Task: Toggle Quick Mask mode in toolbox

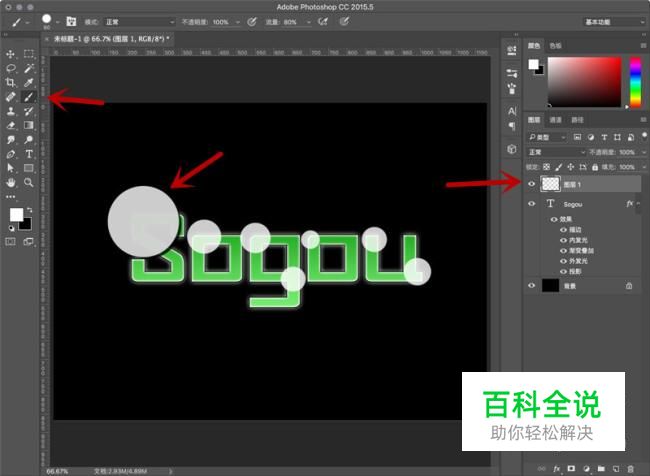Action: coord(10,241)
